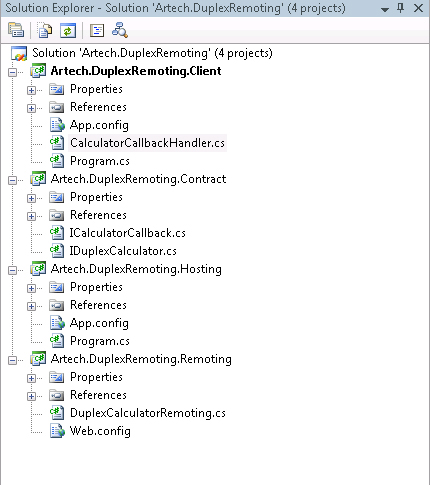Expand References under the Client project
This screenshot has width=430, height=485.
32,108
